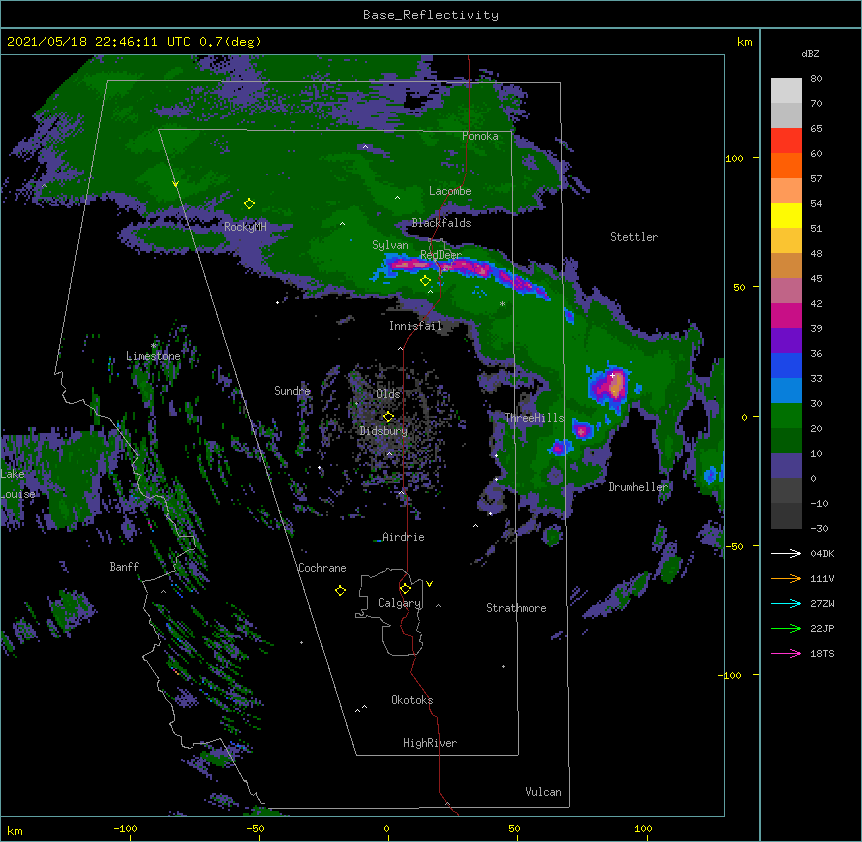Click the Cochrane town label
Screen dimensions: 862x842
[x=322, y=568]
